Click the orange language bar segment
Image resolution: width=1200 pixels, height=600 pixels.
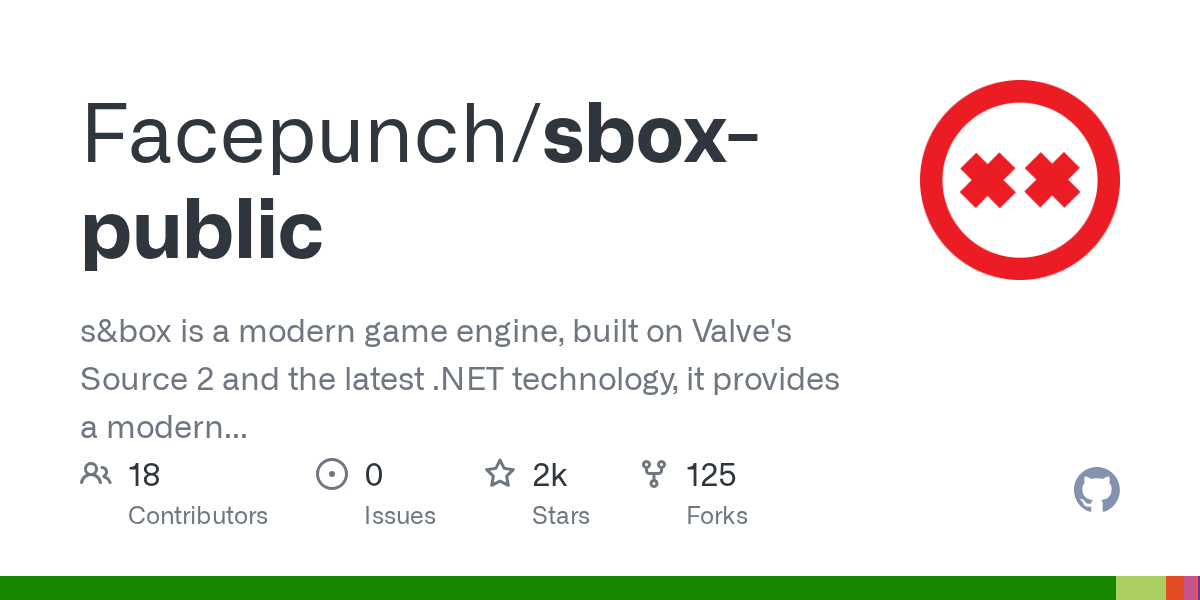click(x=1174, y=588)
